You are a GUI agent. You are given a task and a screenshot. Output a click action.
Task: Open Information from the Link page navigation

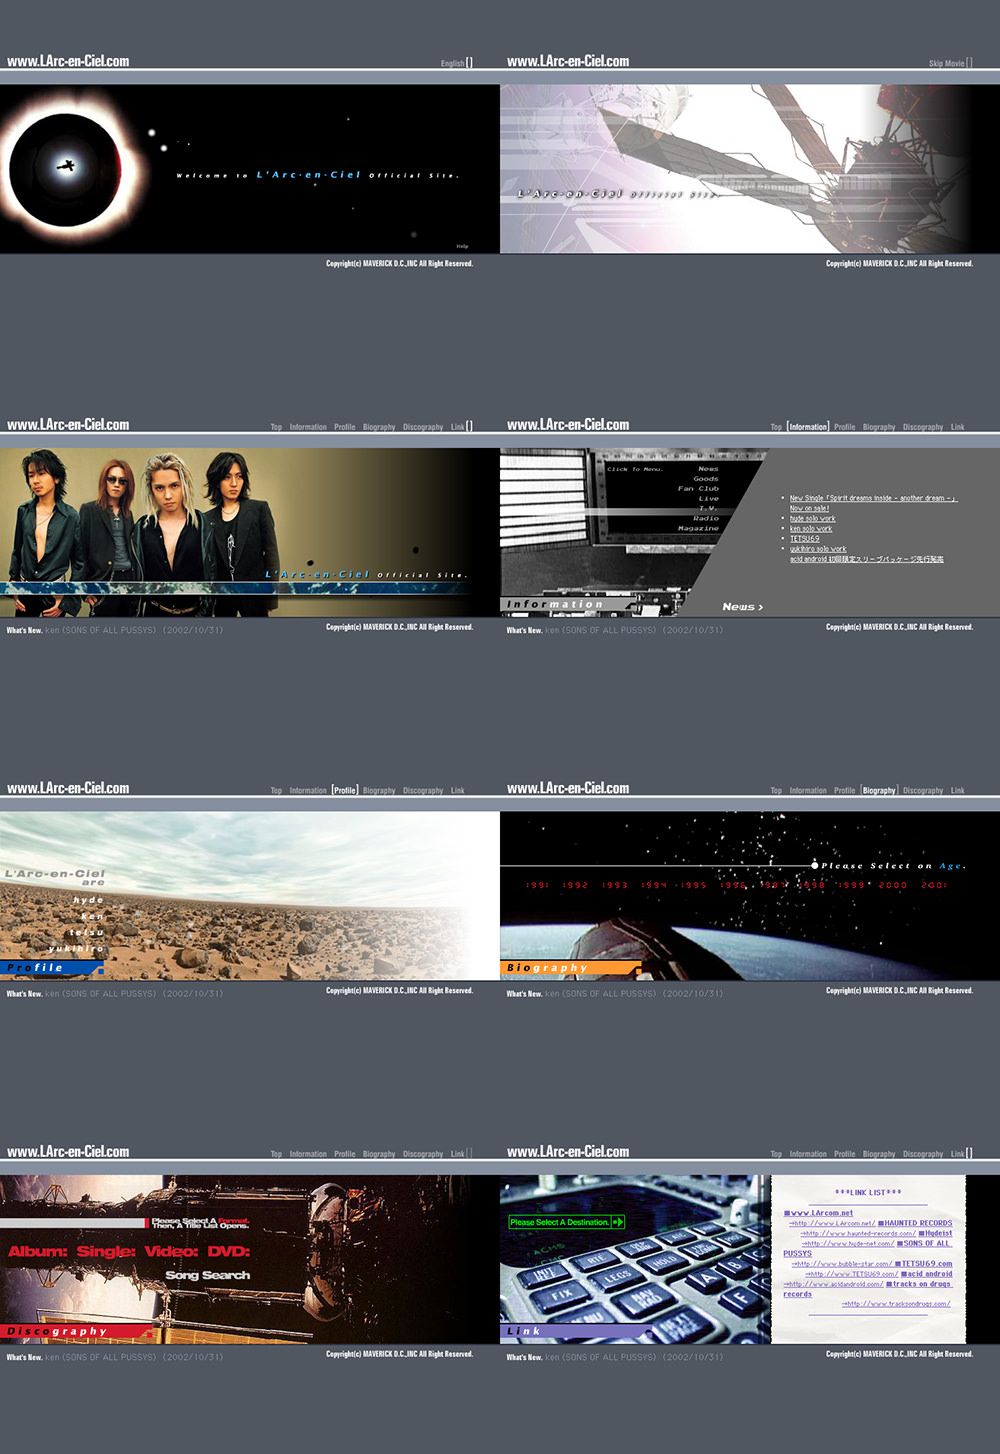coord(808,1154)
